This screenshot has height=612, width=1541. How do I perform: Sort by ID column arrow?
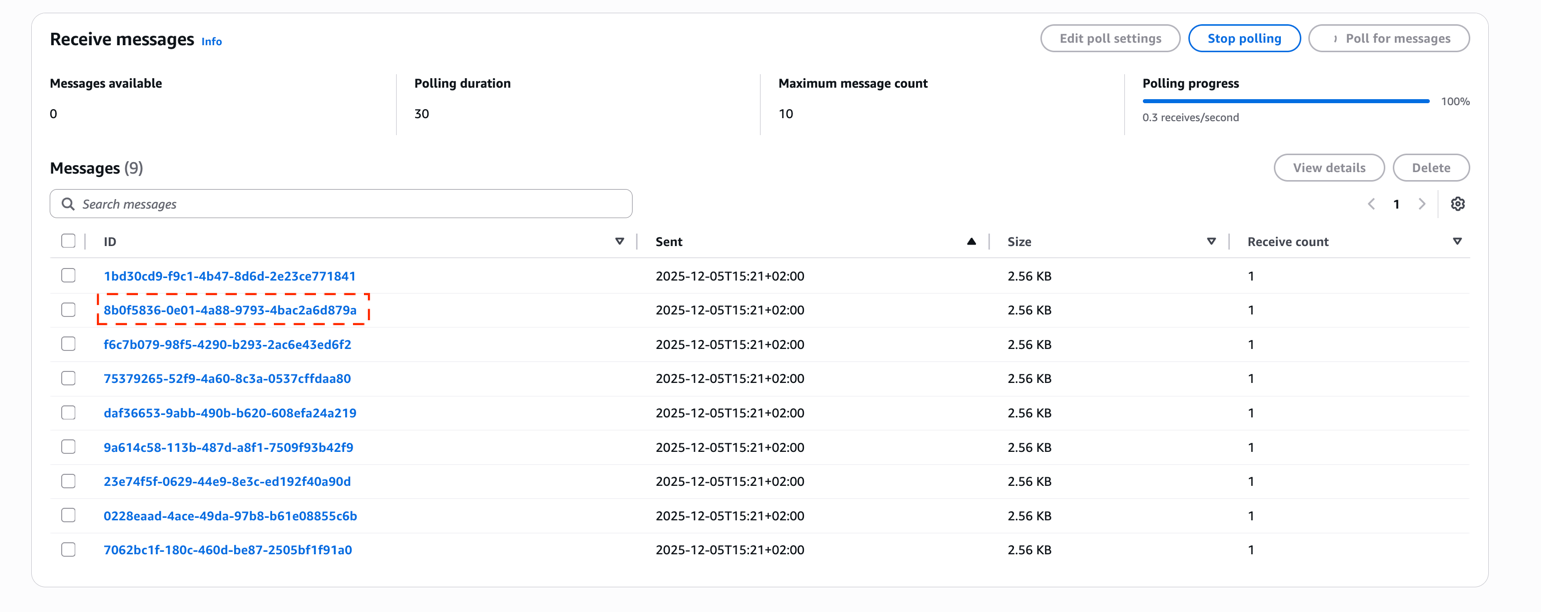[619, 242]
